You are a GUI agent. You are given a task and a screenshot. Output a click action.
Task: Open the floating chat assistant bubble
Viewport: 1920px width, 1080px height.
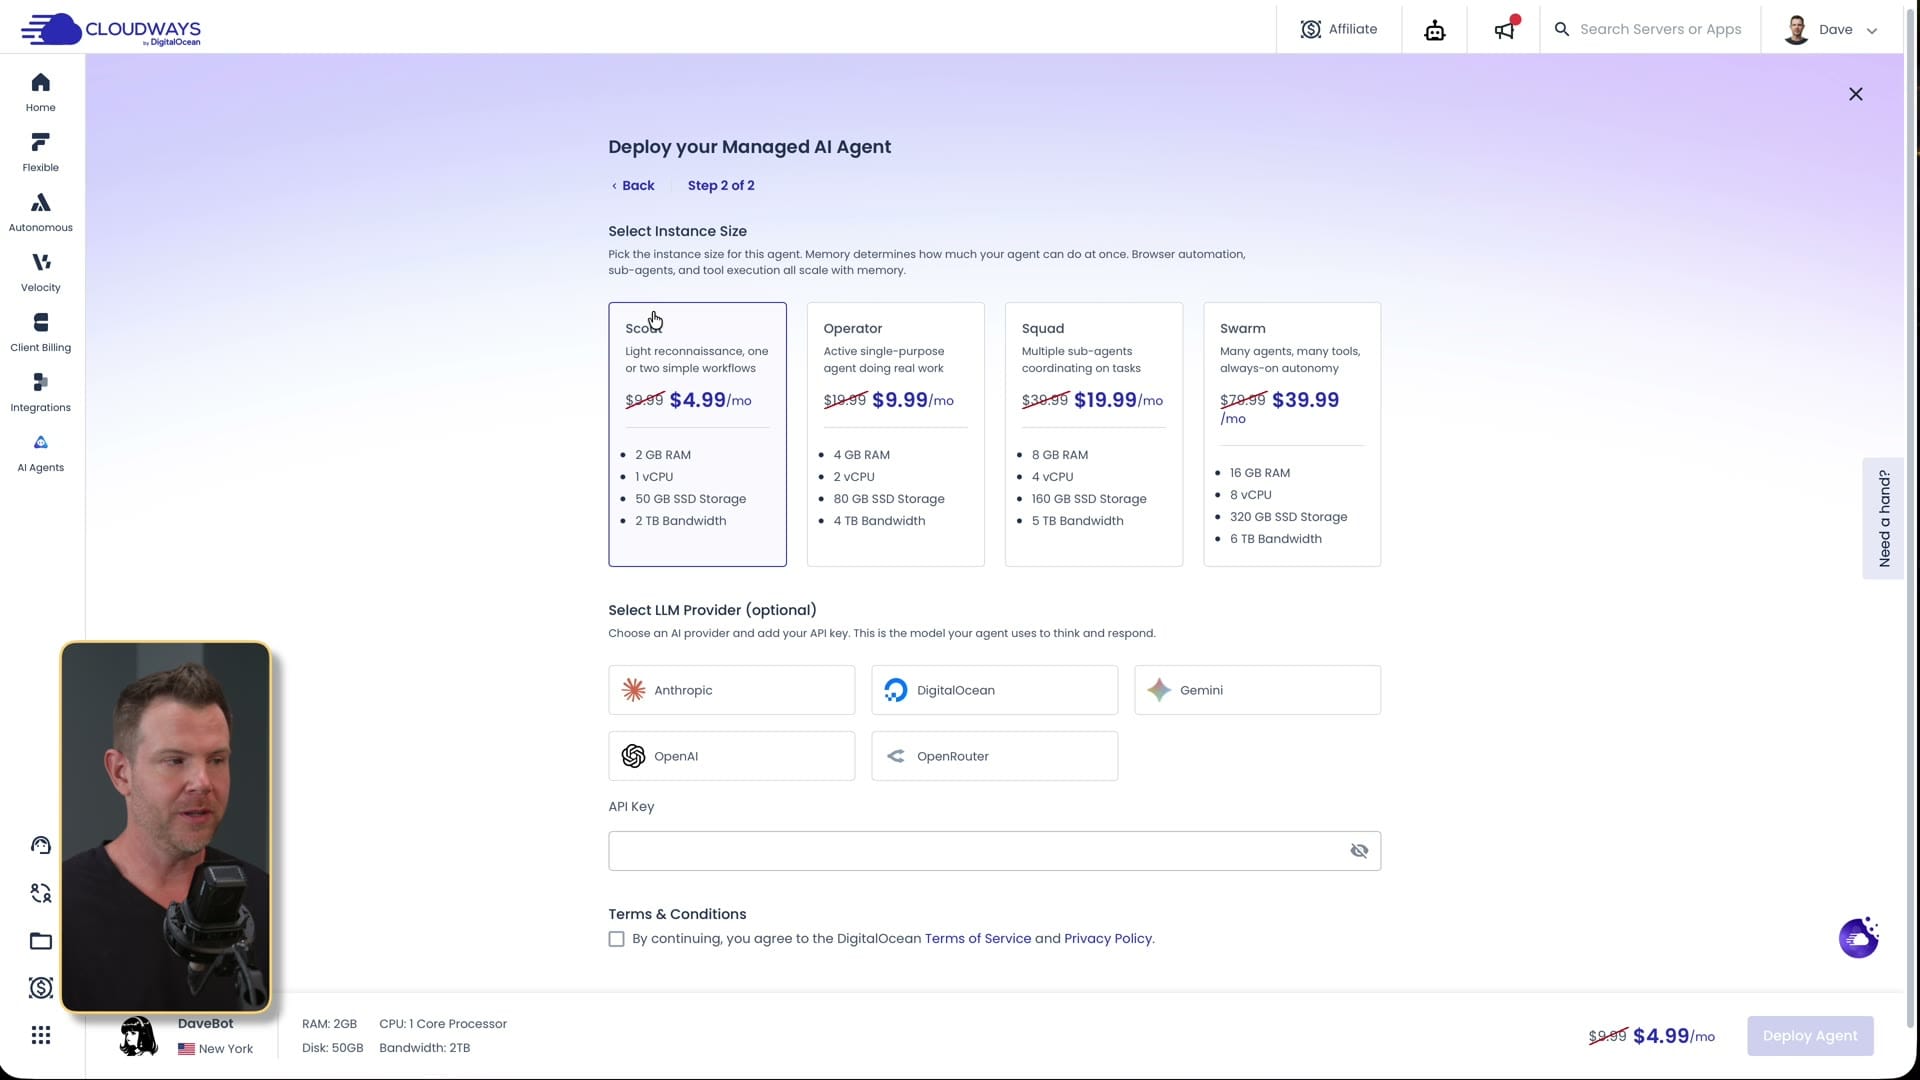tap(1858, 938)
